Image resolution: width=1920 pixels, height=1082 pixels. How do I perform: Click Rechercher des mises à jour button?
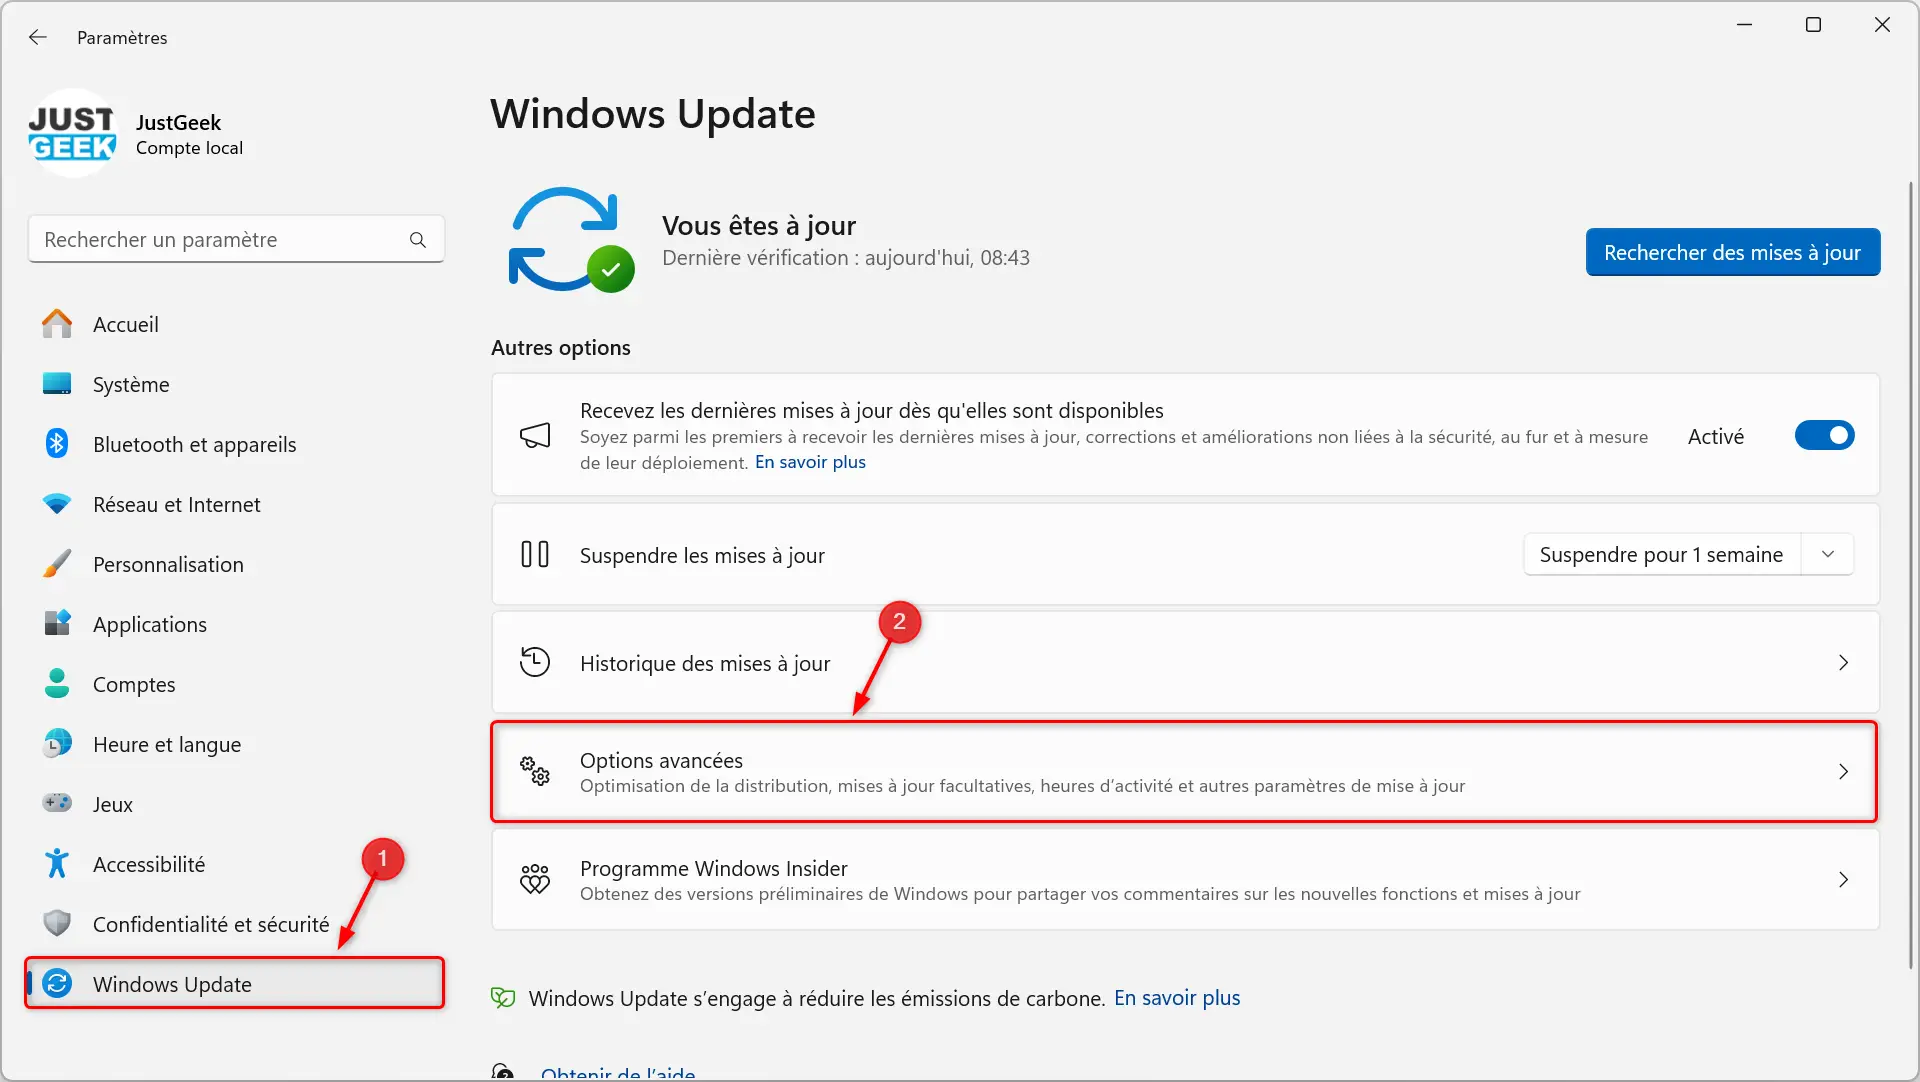[1732, 252]
